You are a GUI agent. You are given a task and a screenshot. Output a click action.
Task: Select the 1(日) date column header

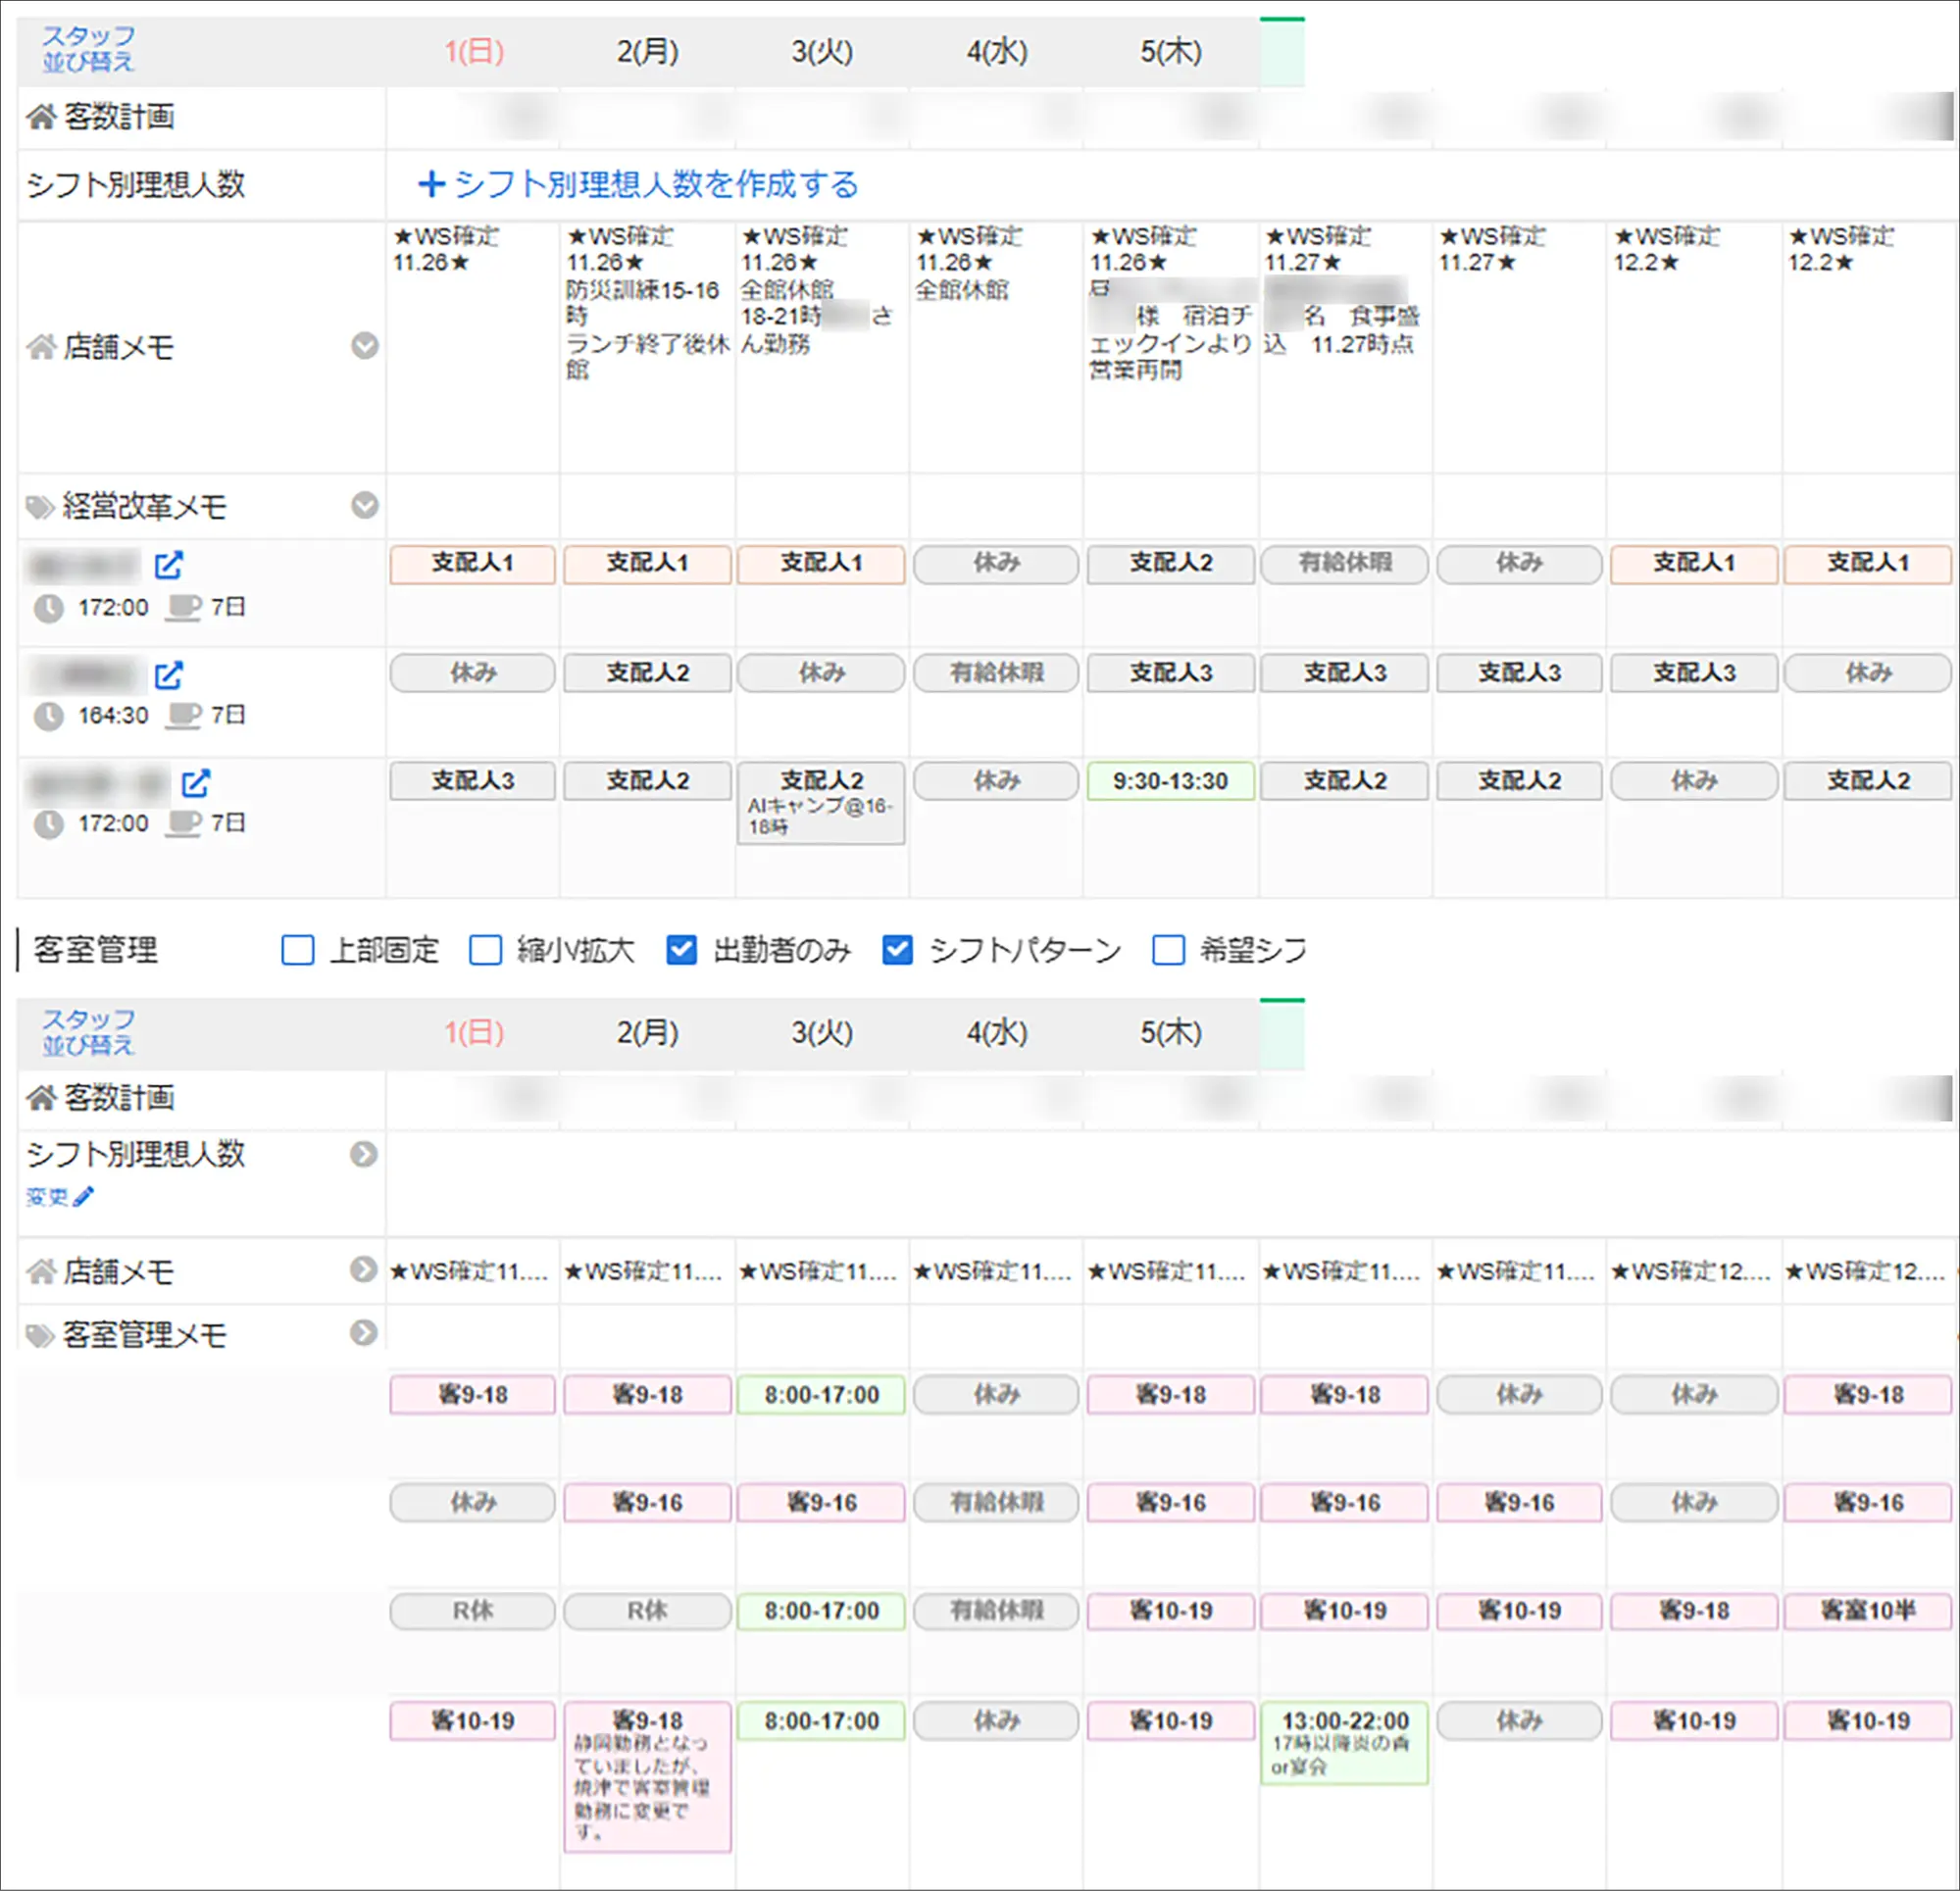pyautogui.click(x=473, y=51)
